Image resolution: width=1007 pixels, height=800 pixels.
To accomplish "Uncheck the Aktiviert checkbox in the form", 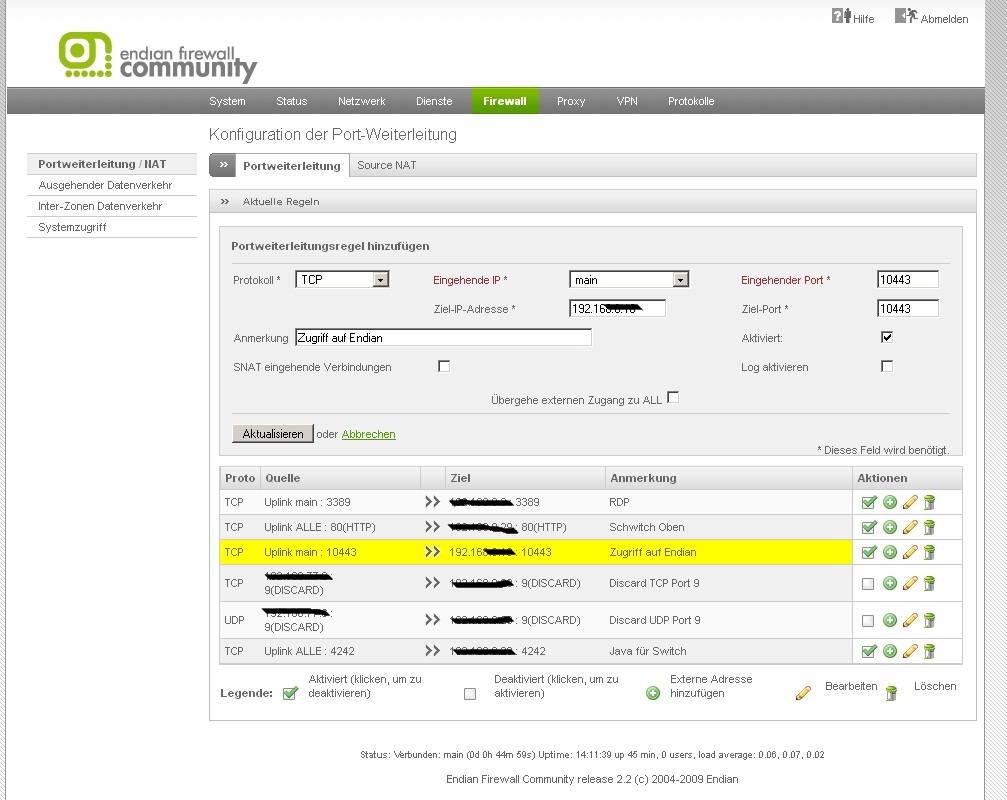I will (887, 337).
